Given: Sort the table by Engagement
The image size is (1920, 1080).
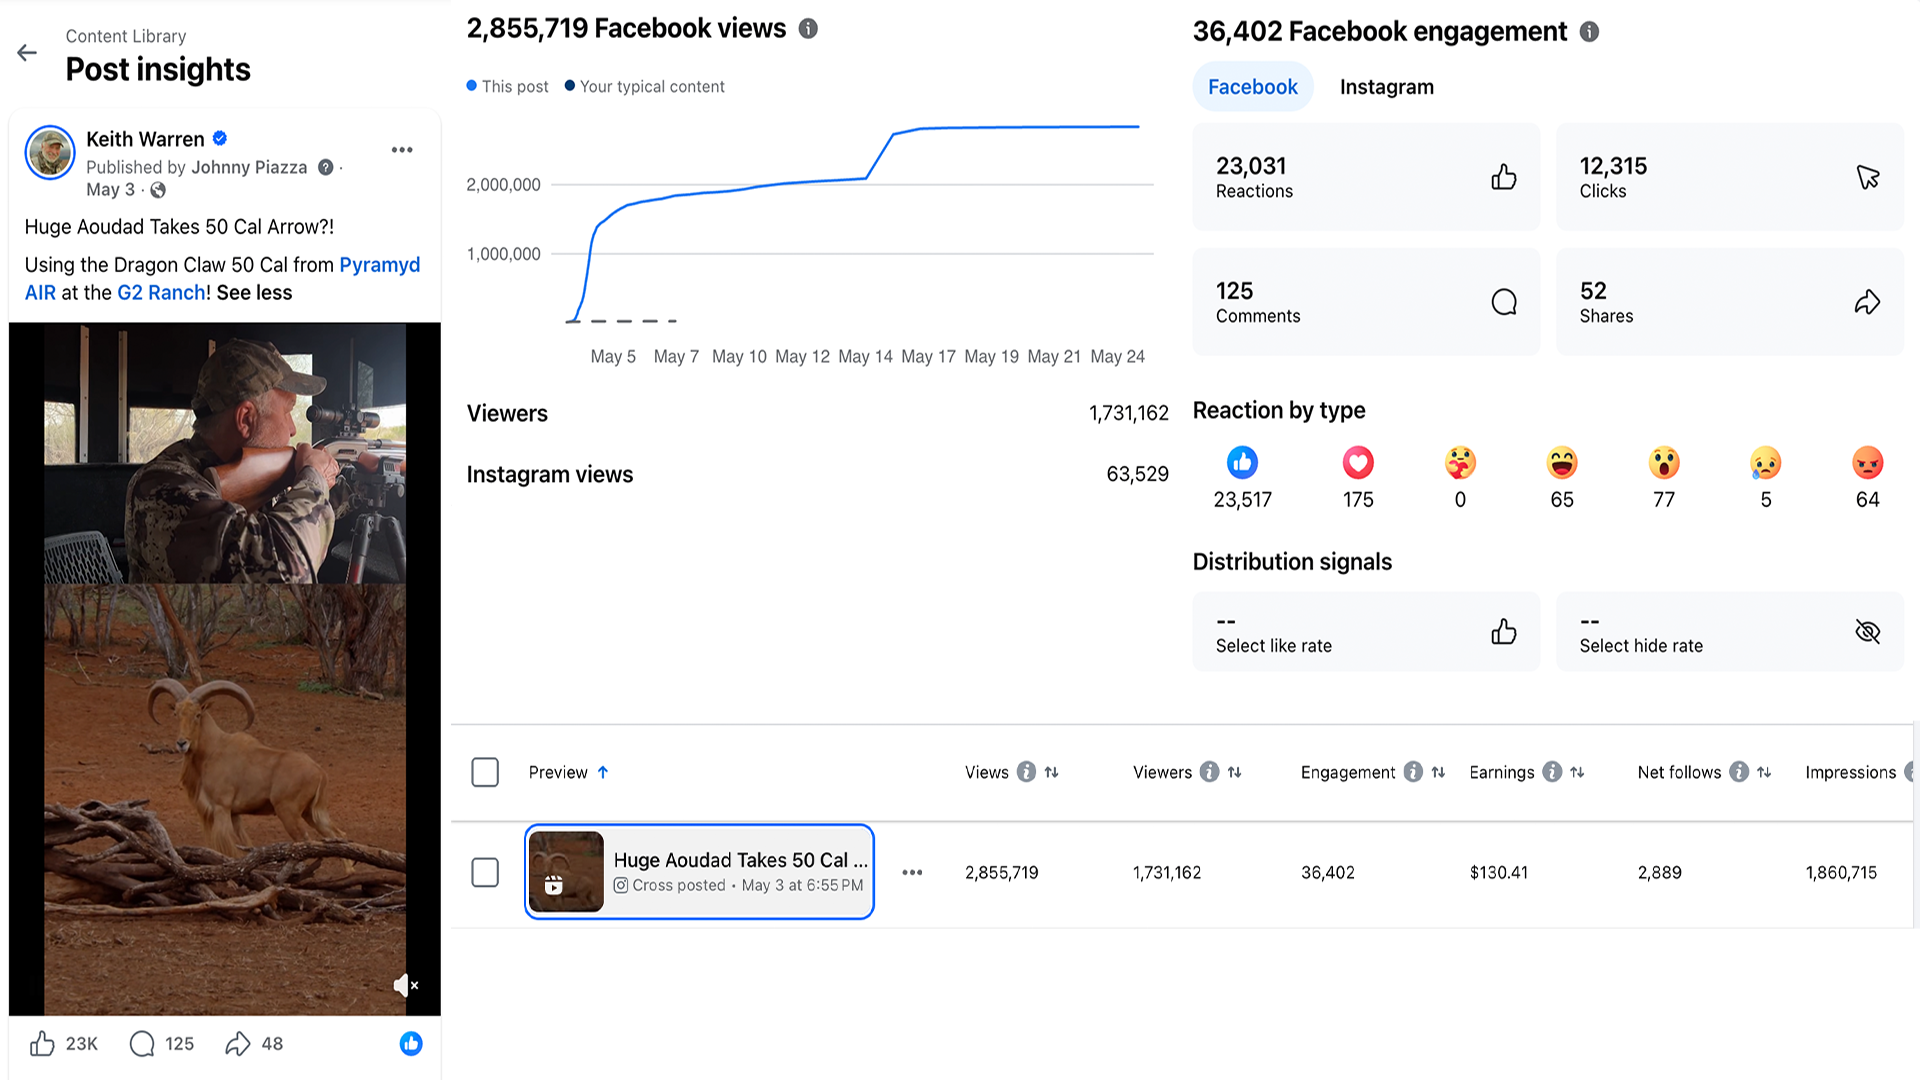Looking at the screenshot, I should click(x=1438, y=772).
